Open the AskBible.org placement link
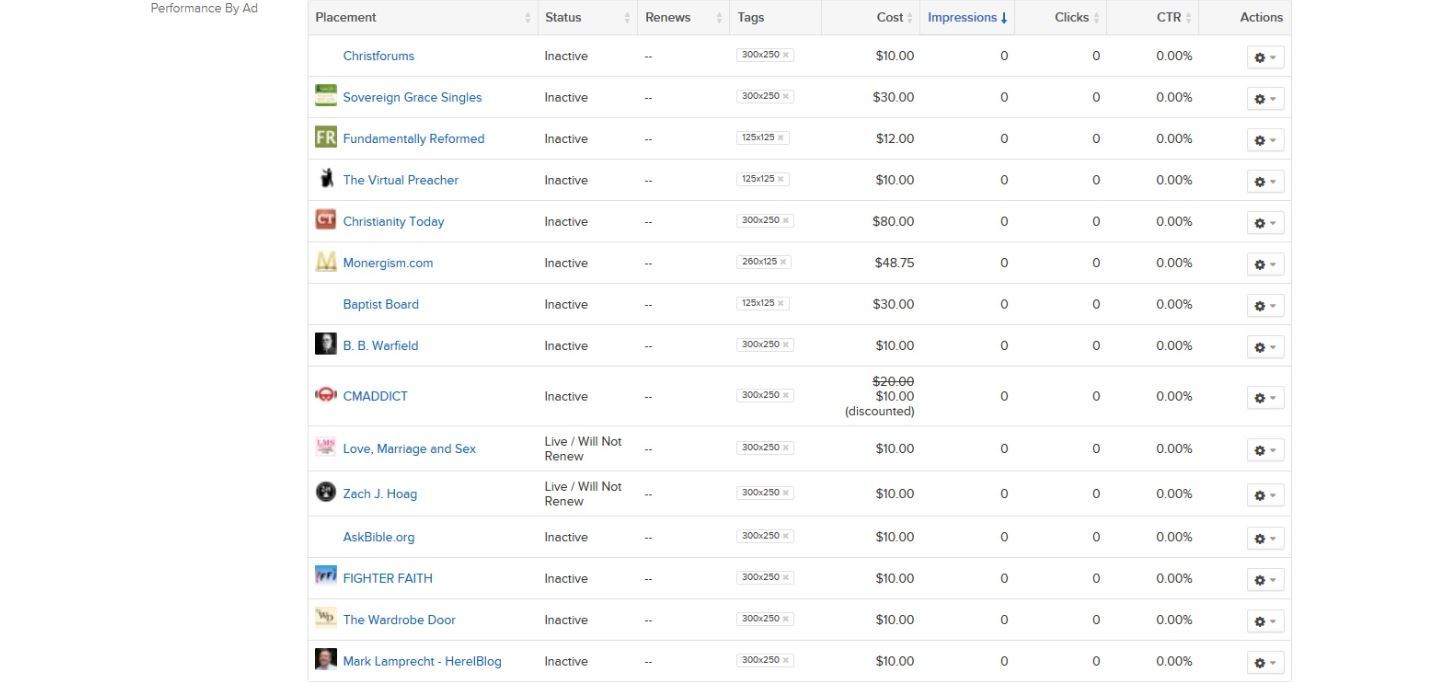 click(379, 537)
